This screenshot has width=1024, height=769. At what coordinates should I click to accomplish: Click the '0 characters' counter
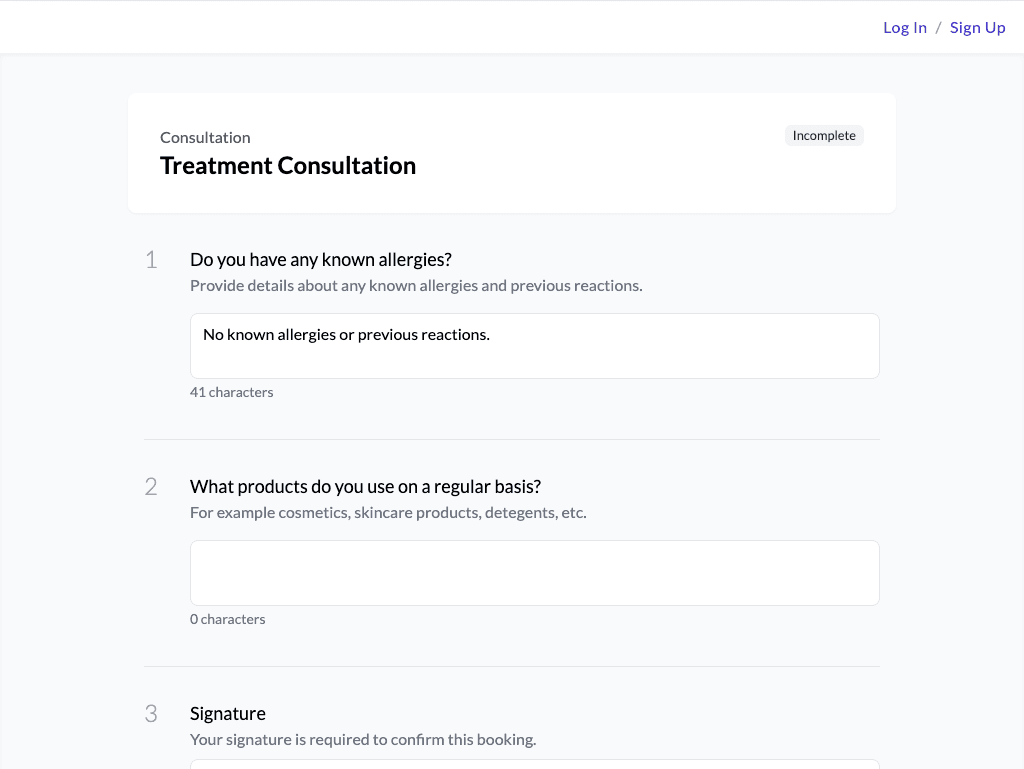tap(227, 620)
